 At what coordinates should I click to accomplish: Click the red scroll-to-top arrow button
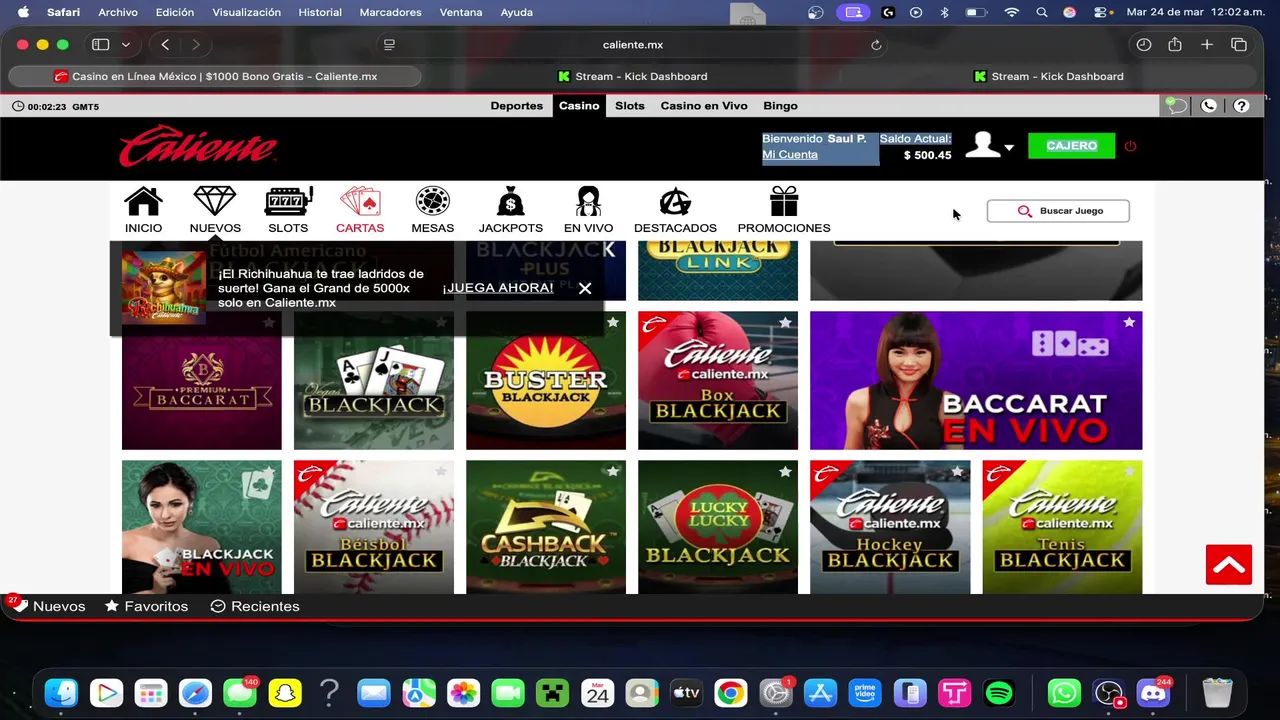click(1229, 565)
